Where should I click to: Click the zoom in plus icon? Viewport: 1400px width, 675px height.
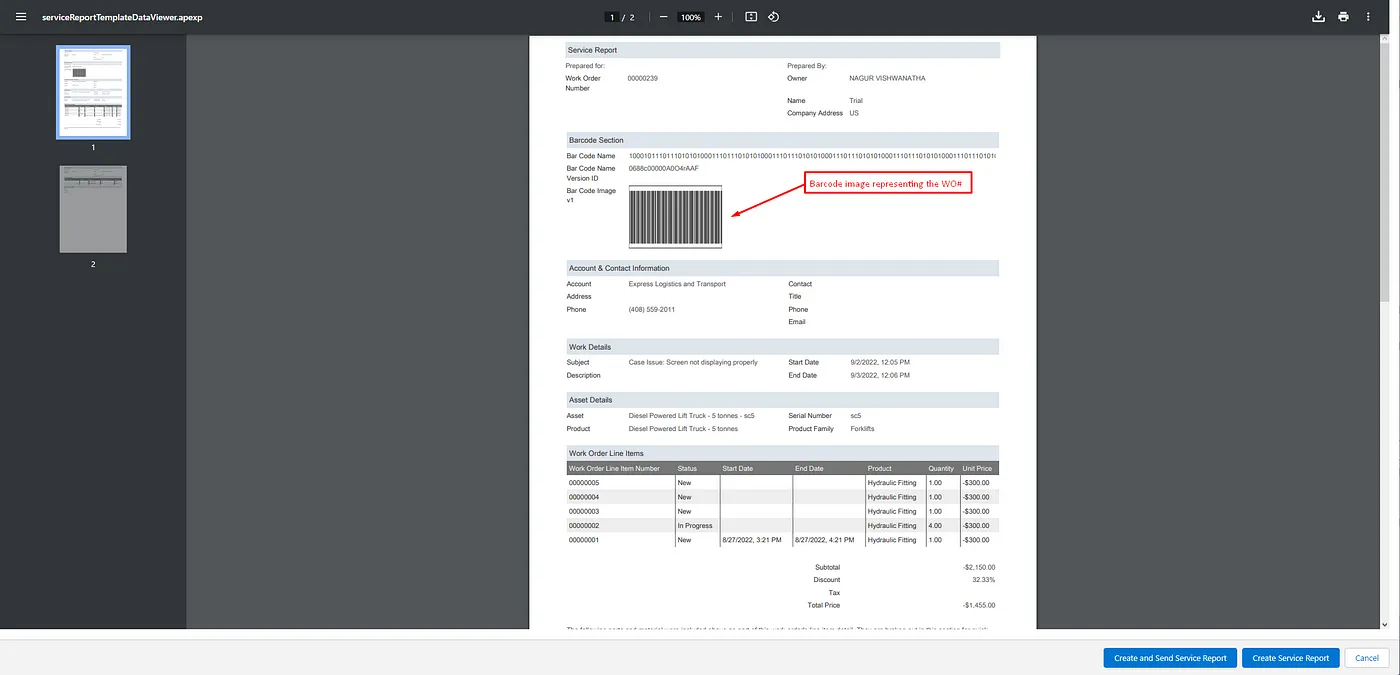click(x=718, y=17)
